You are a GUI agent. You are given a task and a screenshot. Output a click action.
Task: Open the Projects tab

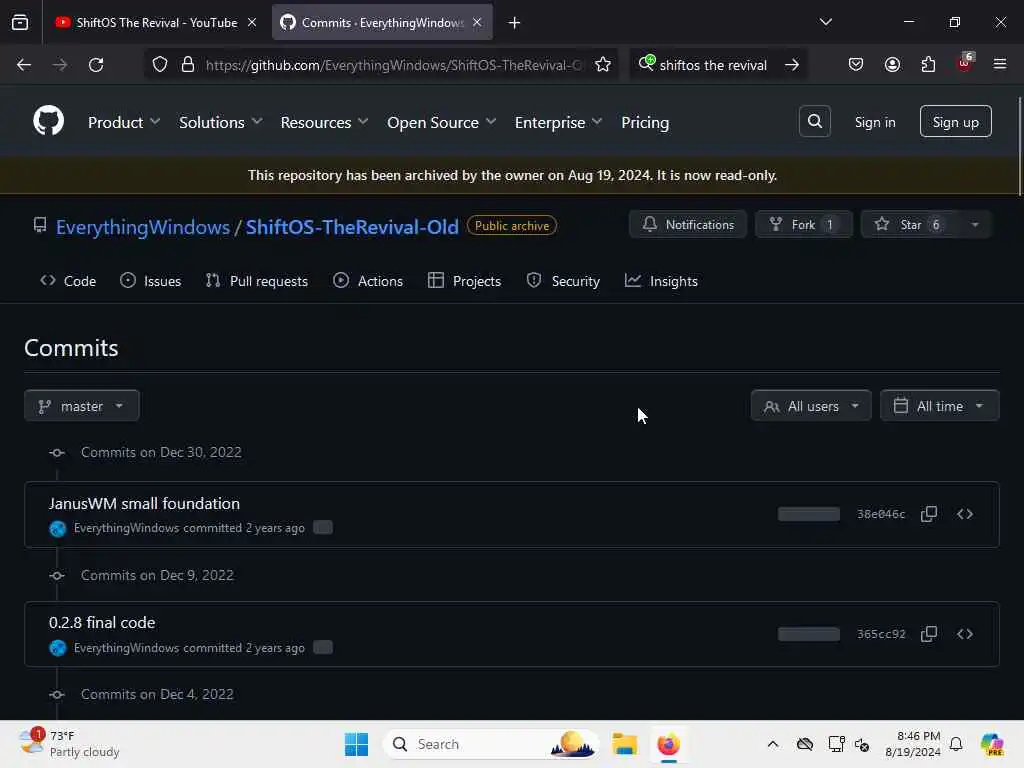464,281
